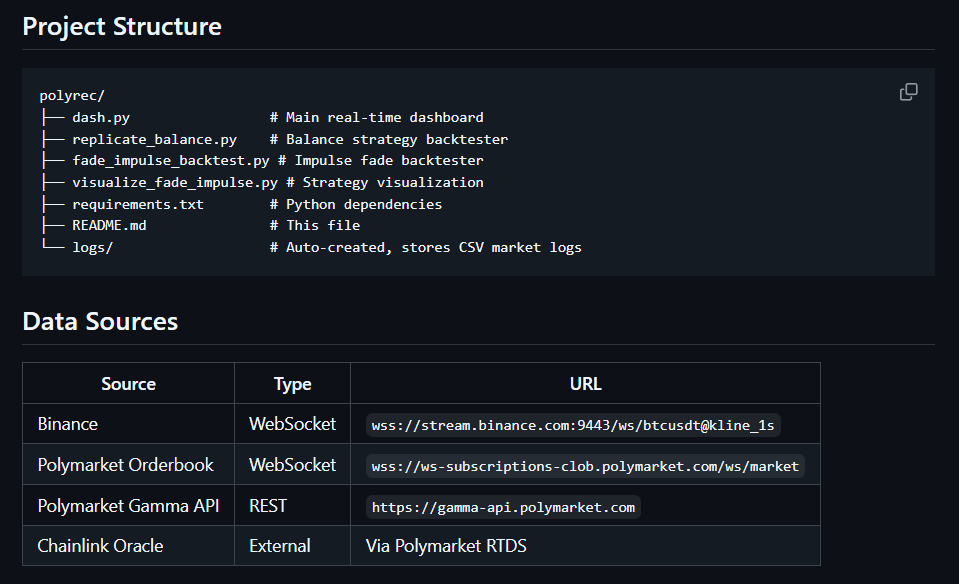Click the Source column header

coord(128,384)
